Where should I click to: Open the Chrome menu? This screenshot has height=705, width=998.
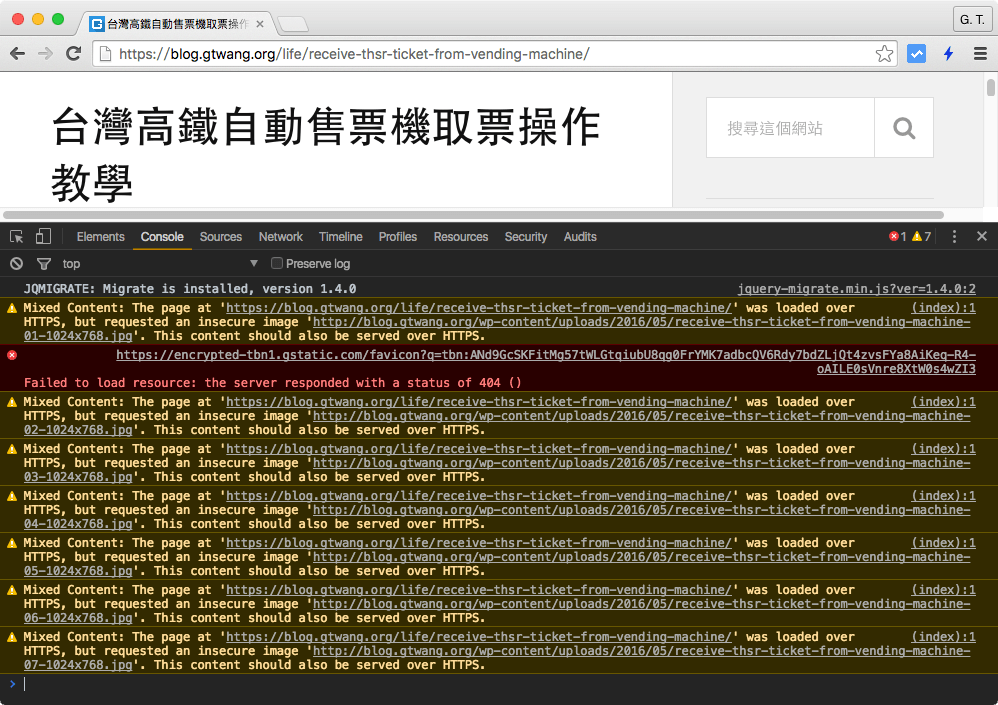980,53
